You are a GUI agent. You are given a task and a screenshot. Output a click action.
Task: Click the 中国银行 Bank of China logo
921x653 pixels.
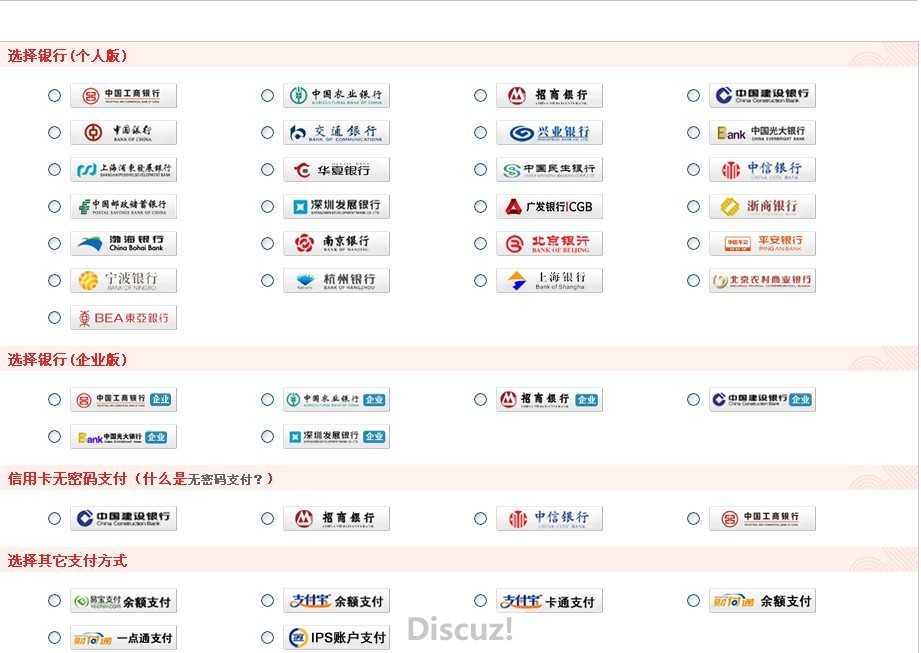(x=123, y=132)
